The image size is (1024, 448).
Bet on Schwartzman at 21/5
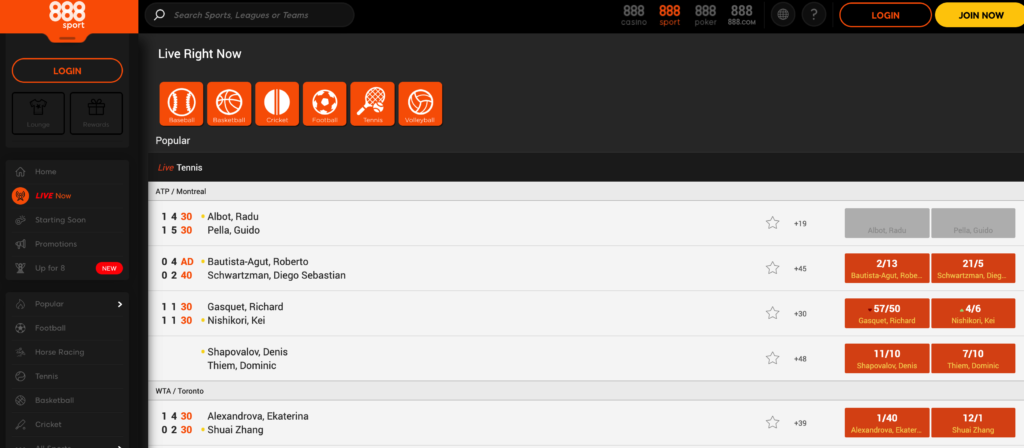click(973, 268)
